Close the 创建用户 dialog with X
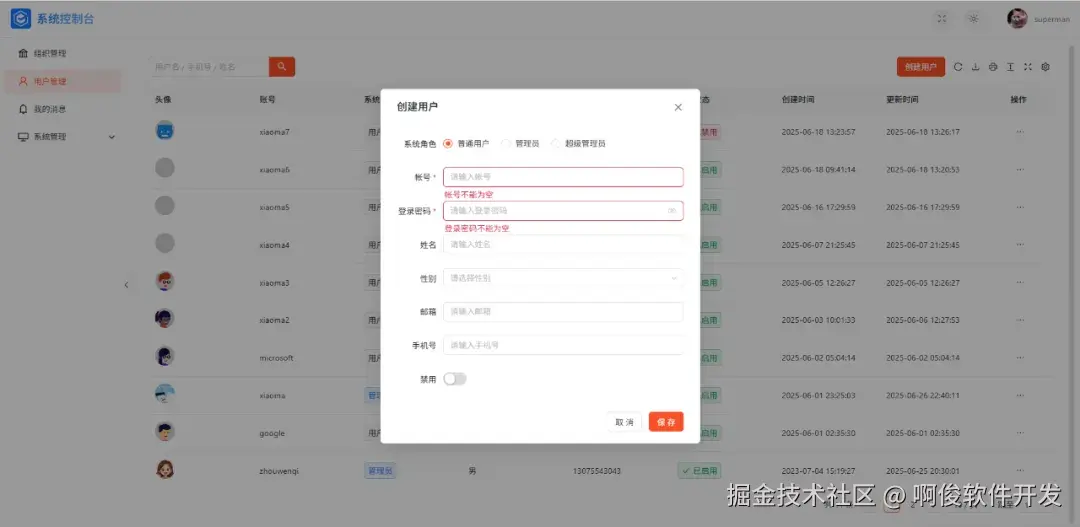Viewport: 1080px width, 527px height. pos(678,107)
